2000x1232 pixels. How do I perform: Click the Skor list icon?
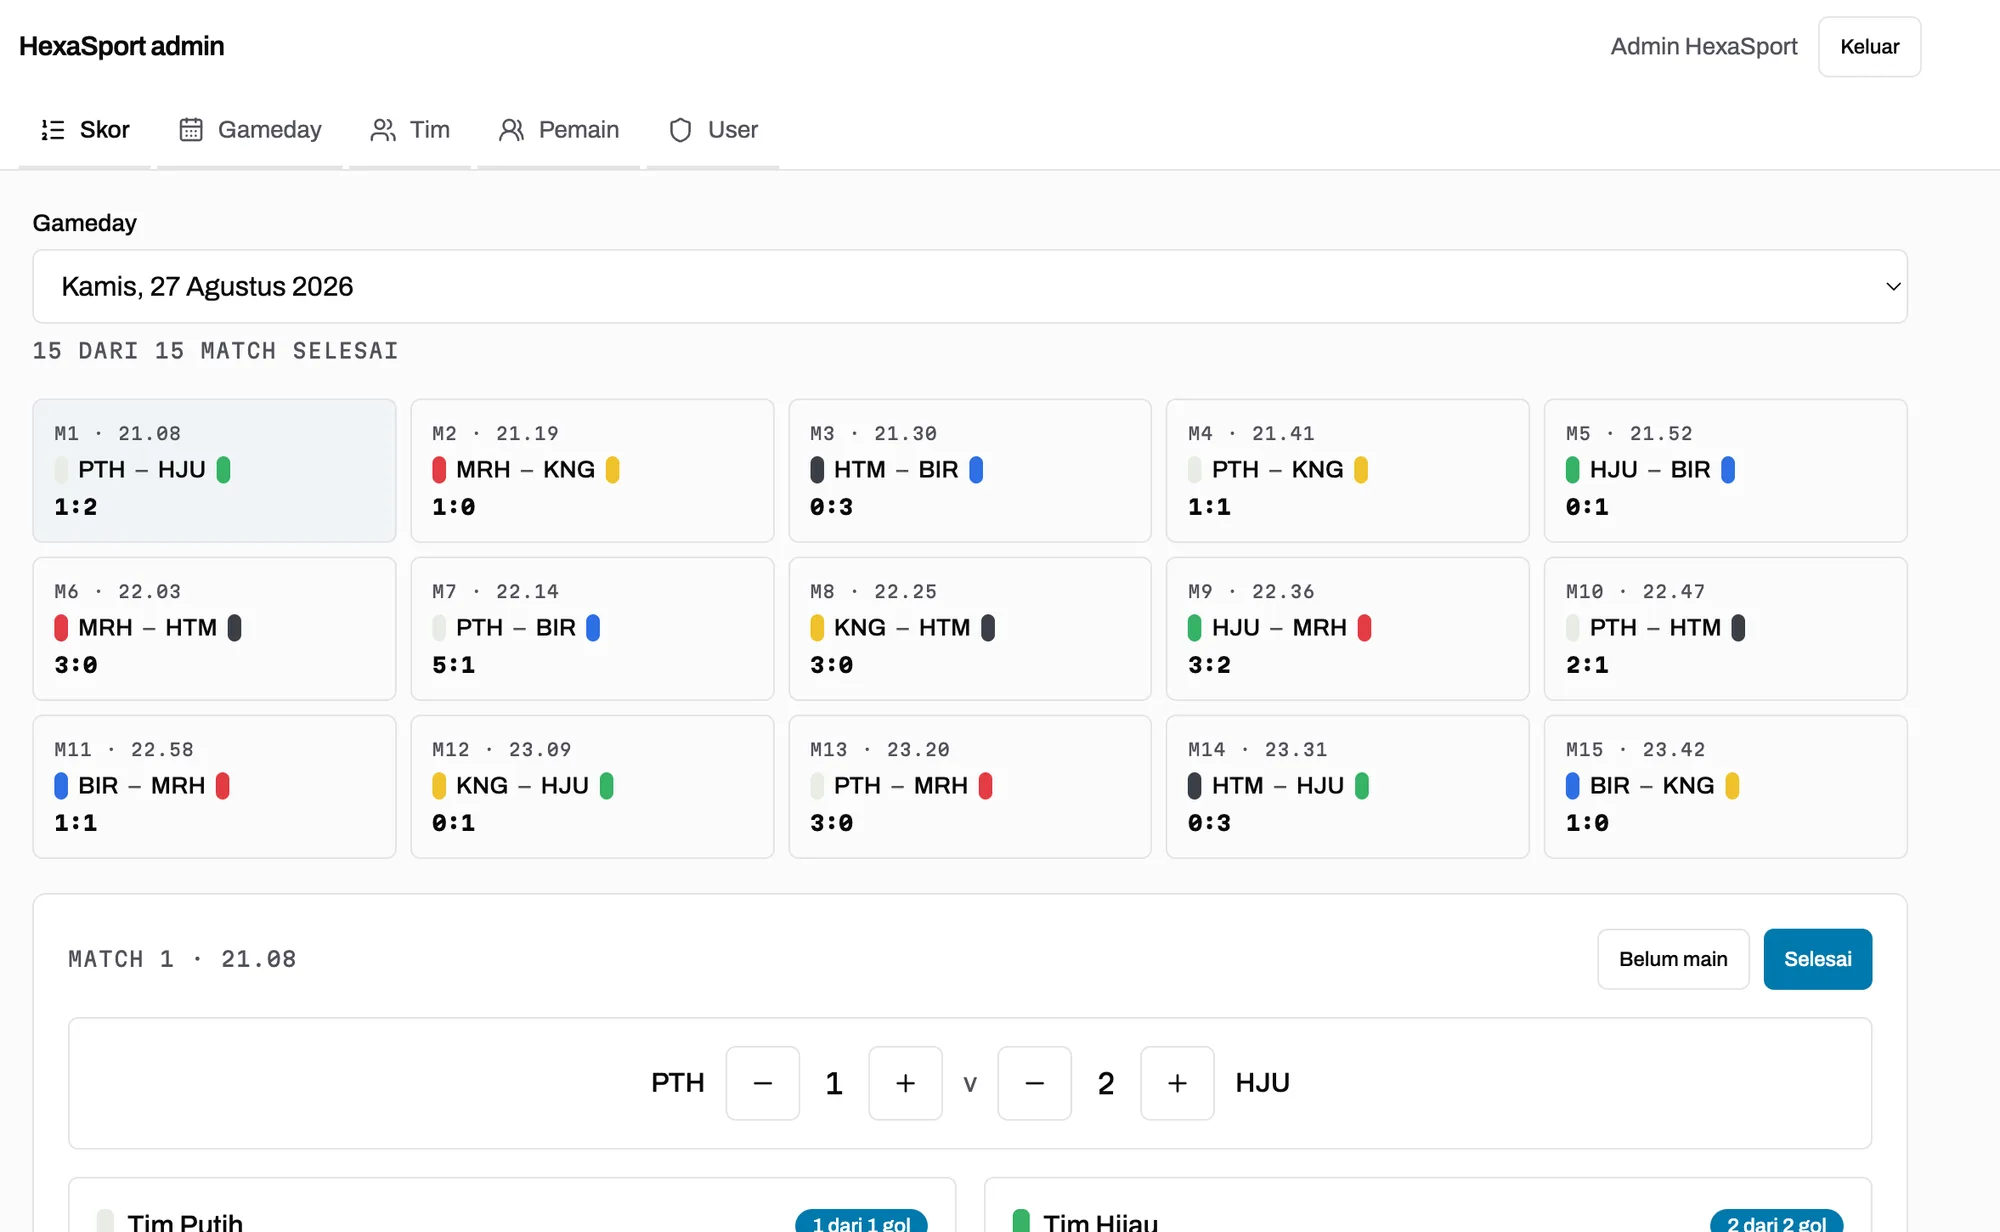point(53,130)
